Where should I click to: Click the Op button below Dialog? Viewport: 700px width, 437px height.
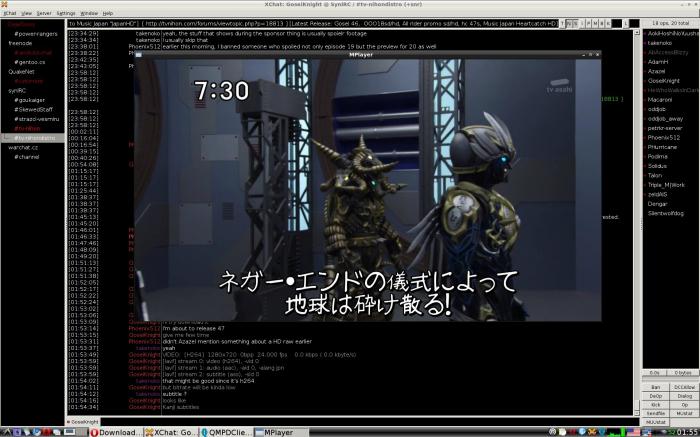(x=684, y=405)
